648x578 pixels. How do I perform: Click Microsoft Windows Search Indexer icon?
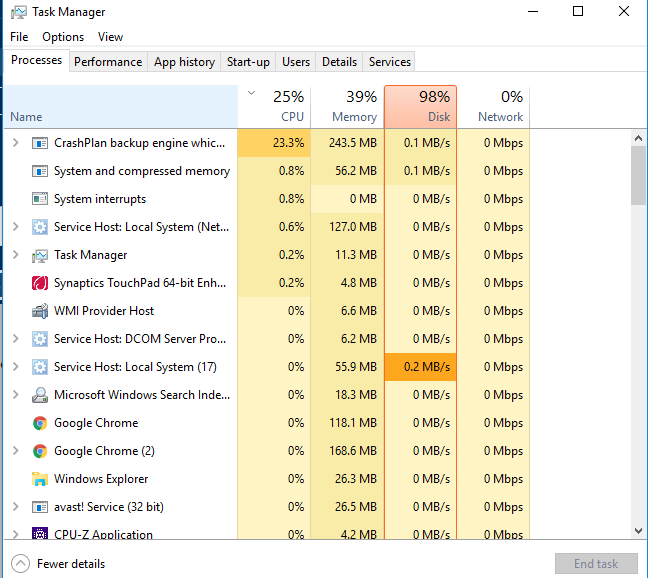pos(40,395)
